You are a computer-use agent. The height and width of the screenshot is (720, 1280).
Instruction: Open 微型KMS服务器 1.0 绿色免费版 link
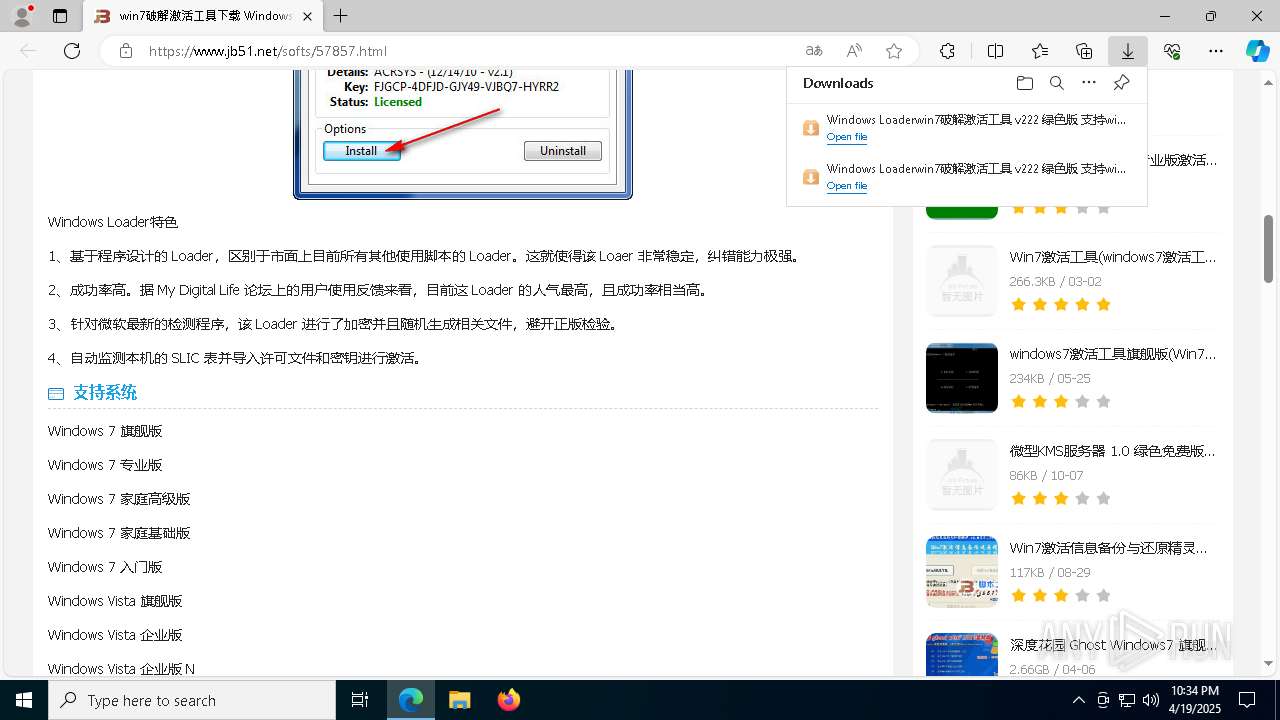1113,451
